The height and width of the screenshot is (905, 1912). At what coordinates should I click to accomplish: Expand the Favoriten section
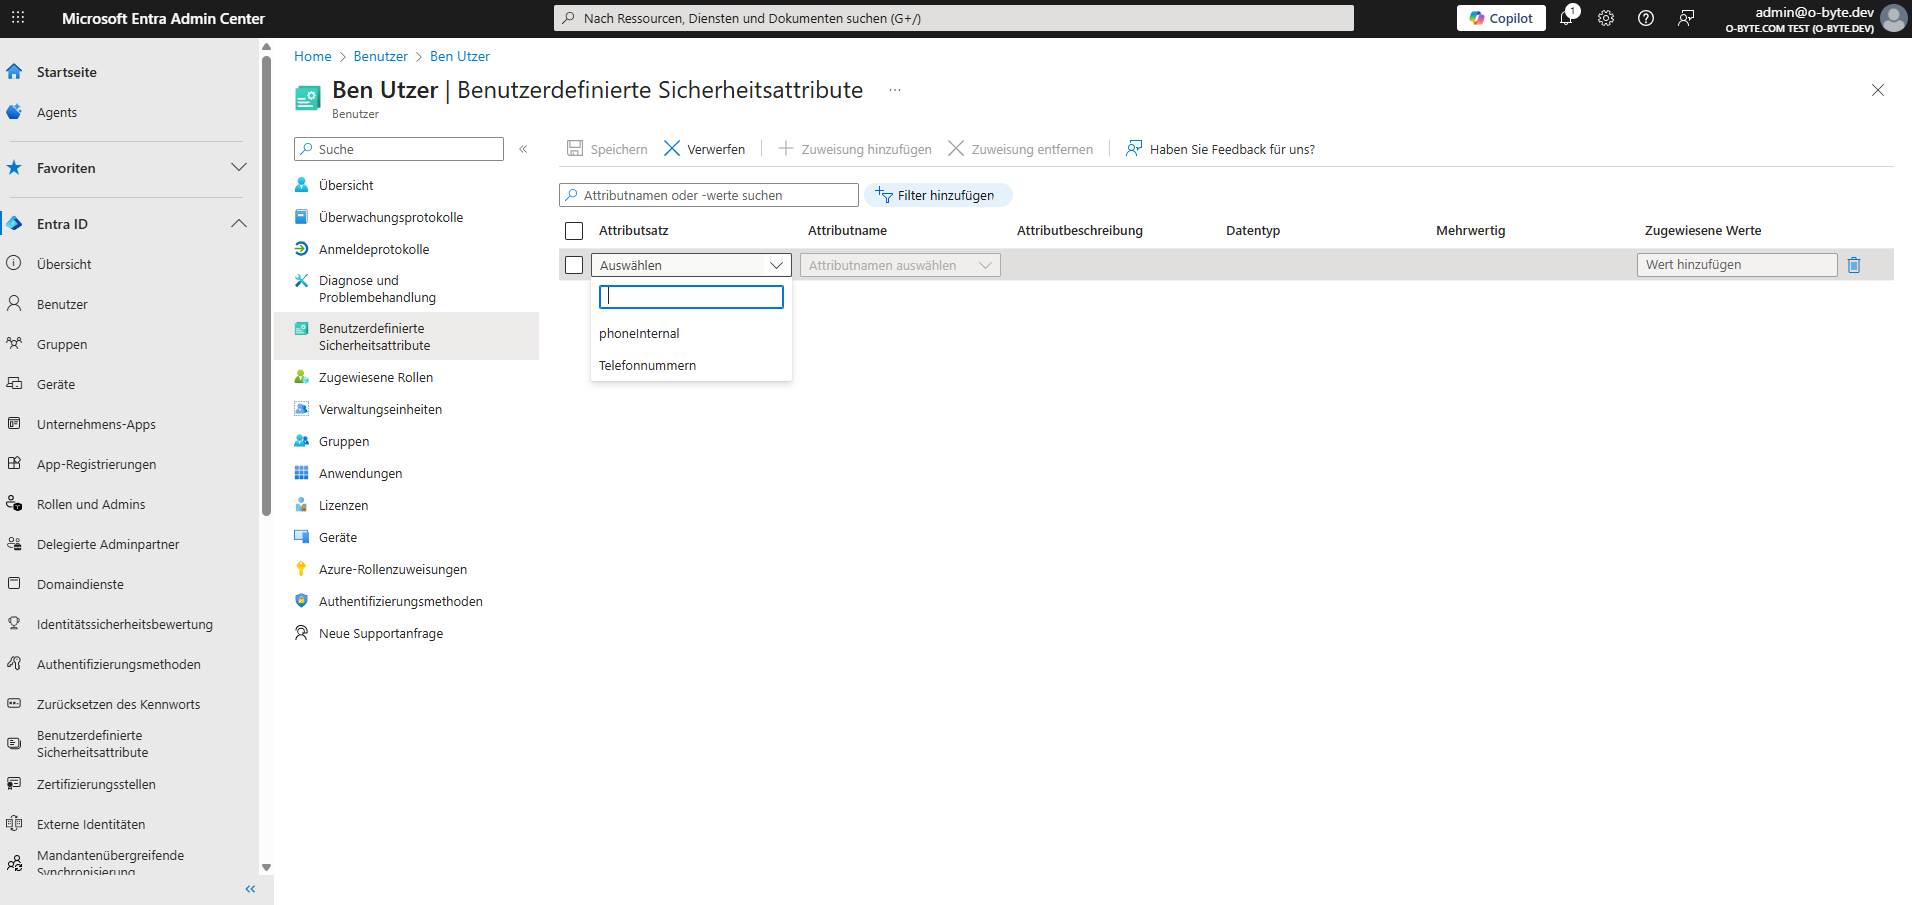[238, 168]
